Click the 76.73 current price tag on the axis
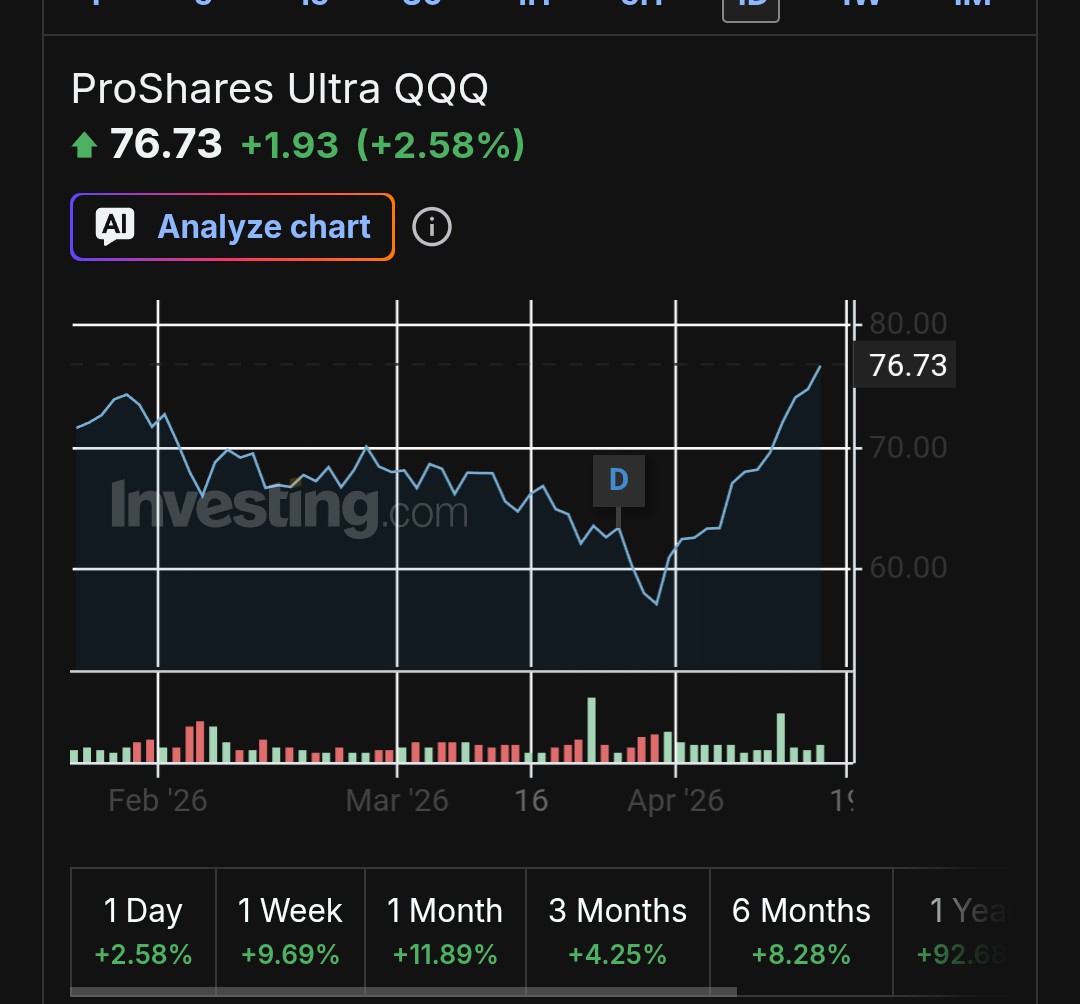 (x=907, y=365)
